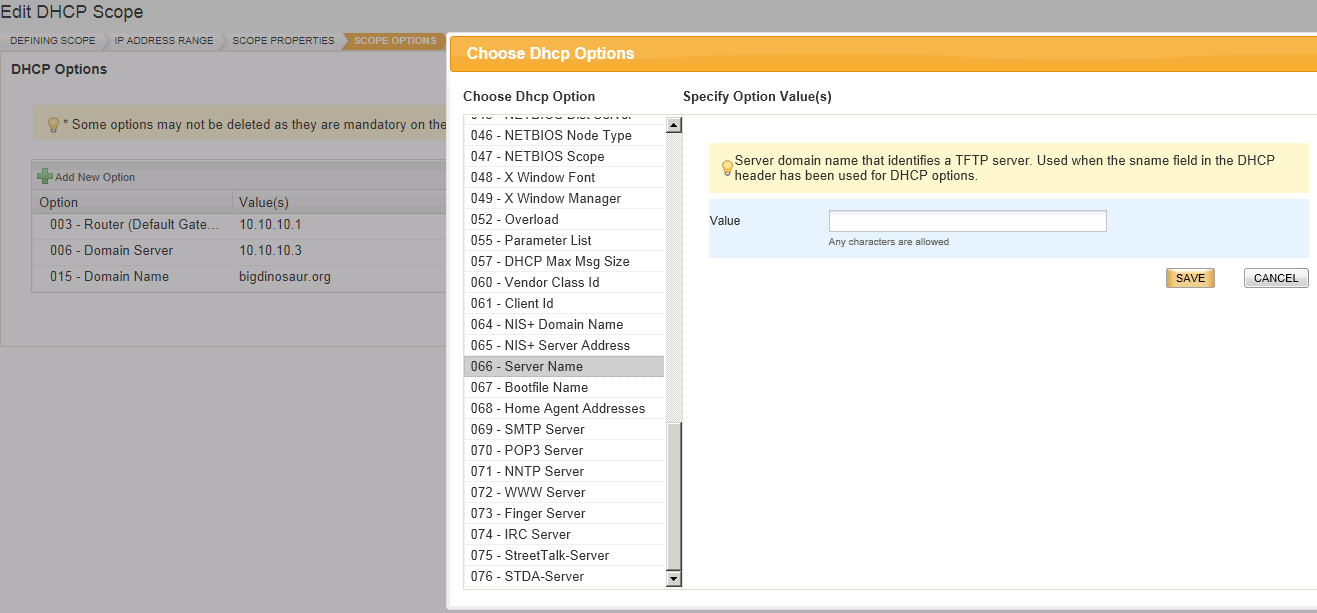The image size is (1317, 613).
Task: Select option 071 - NNTP Server
Action: pos(564,471)
